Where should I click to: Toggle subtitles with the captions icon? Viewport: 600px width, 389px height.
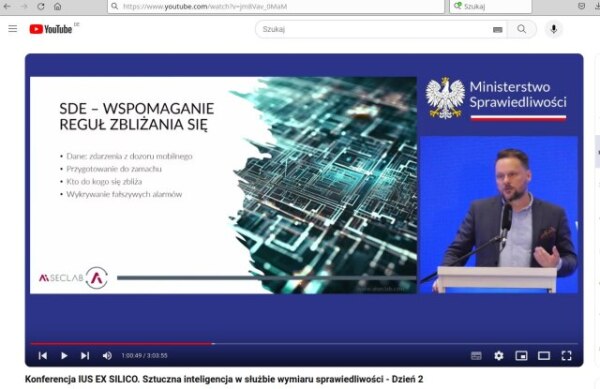click(x=476, y=356)
